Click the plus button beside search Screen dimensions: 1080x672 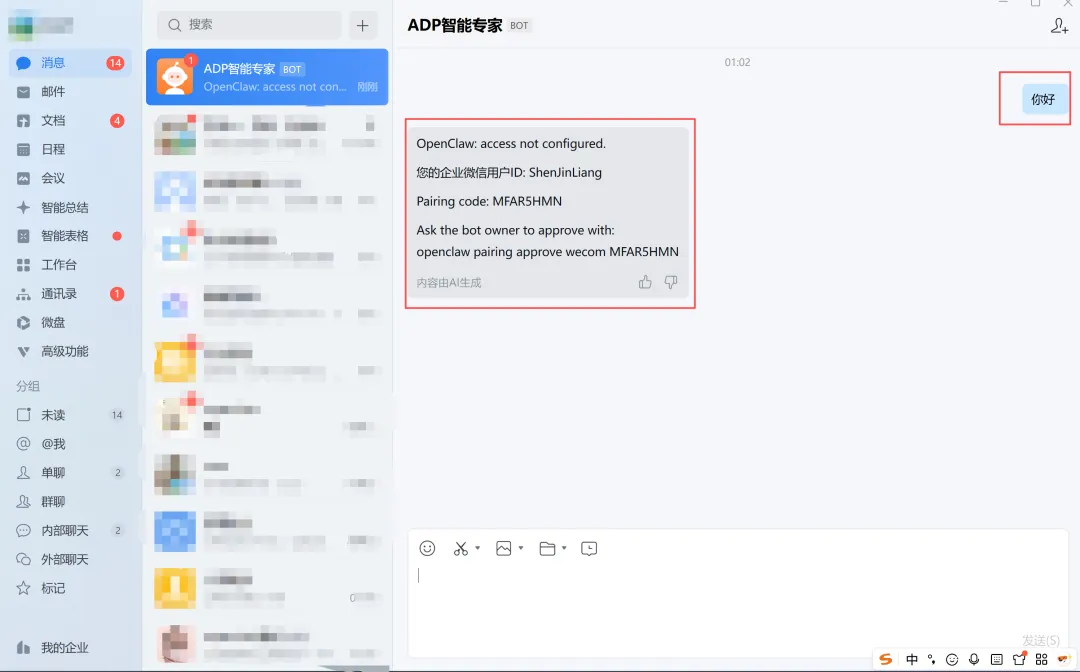(363, 25)
